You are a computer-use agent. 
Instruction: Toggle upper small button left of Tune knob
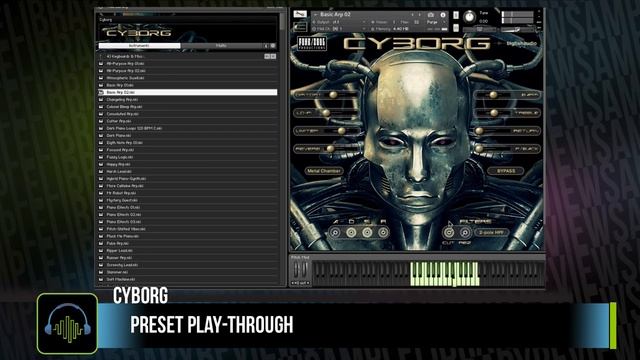point(456,15)
